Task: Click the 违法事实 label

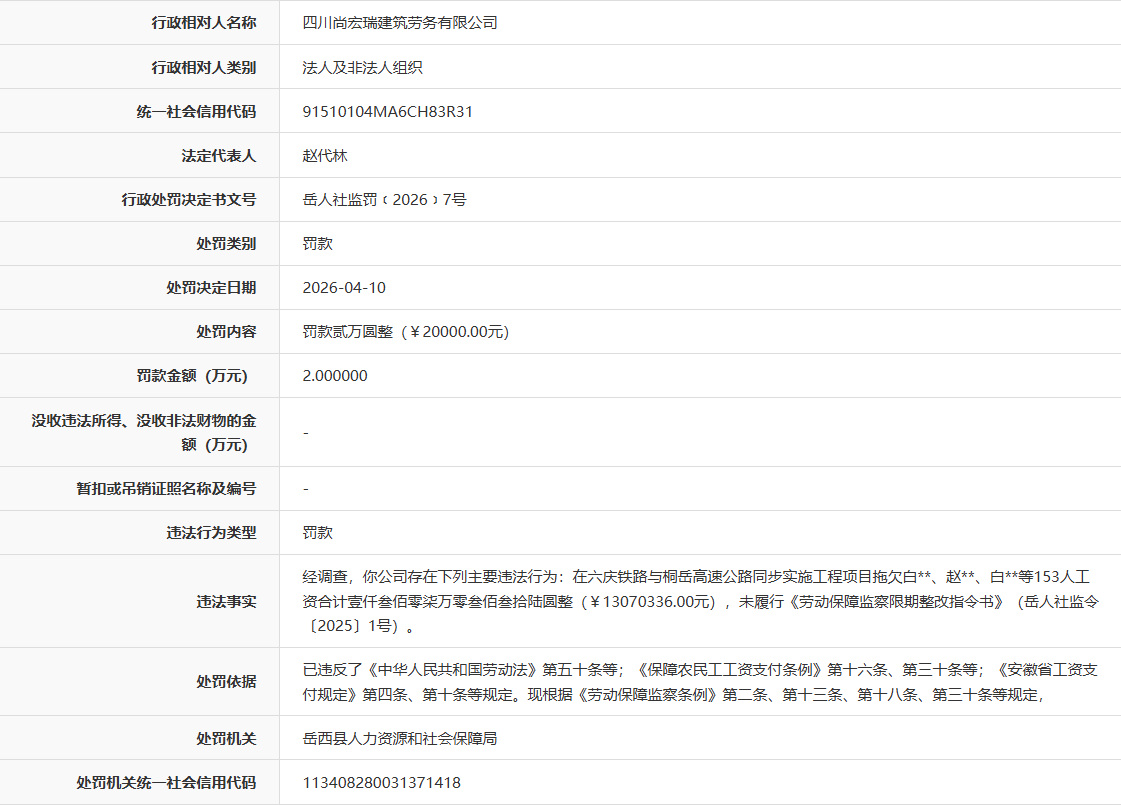Action: click(227, 602)
